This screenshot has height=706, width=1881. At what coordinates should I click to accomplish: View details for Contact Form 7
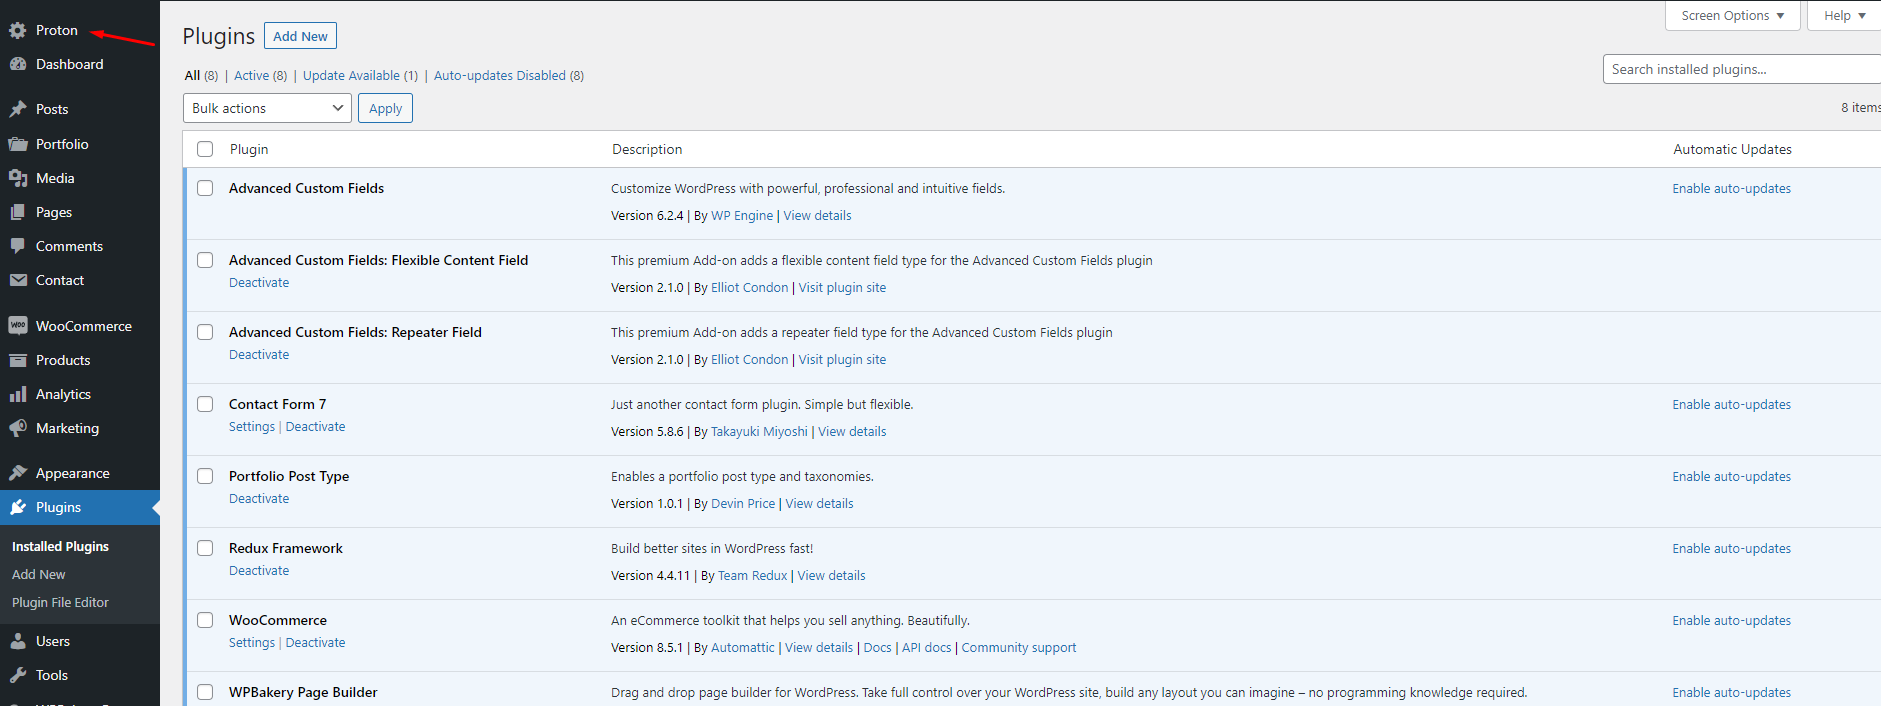click(x=852, y=432)
